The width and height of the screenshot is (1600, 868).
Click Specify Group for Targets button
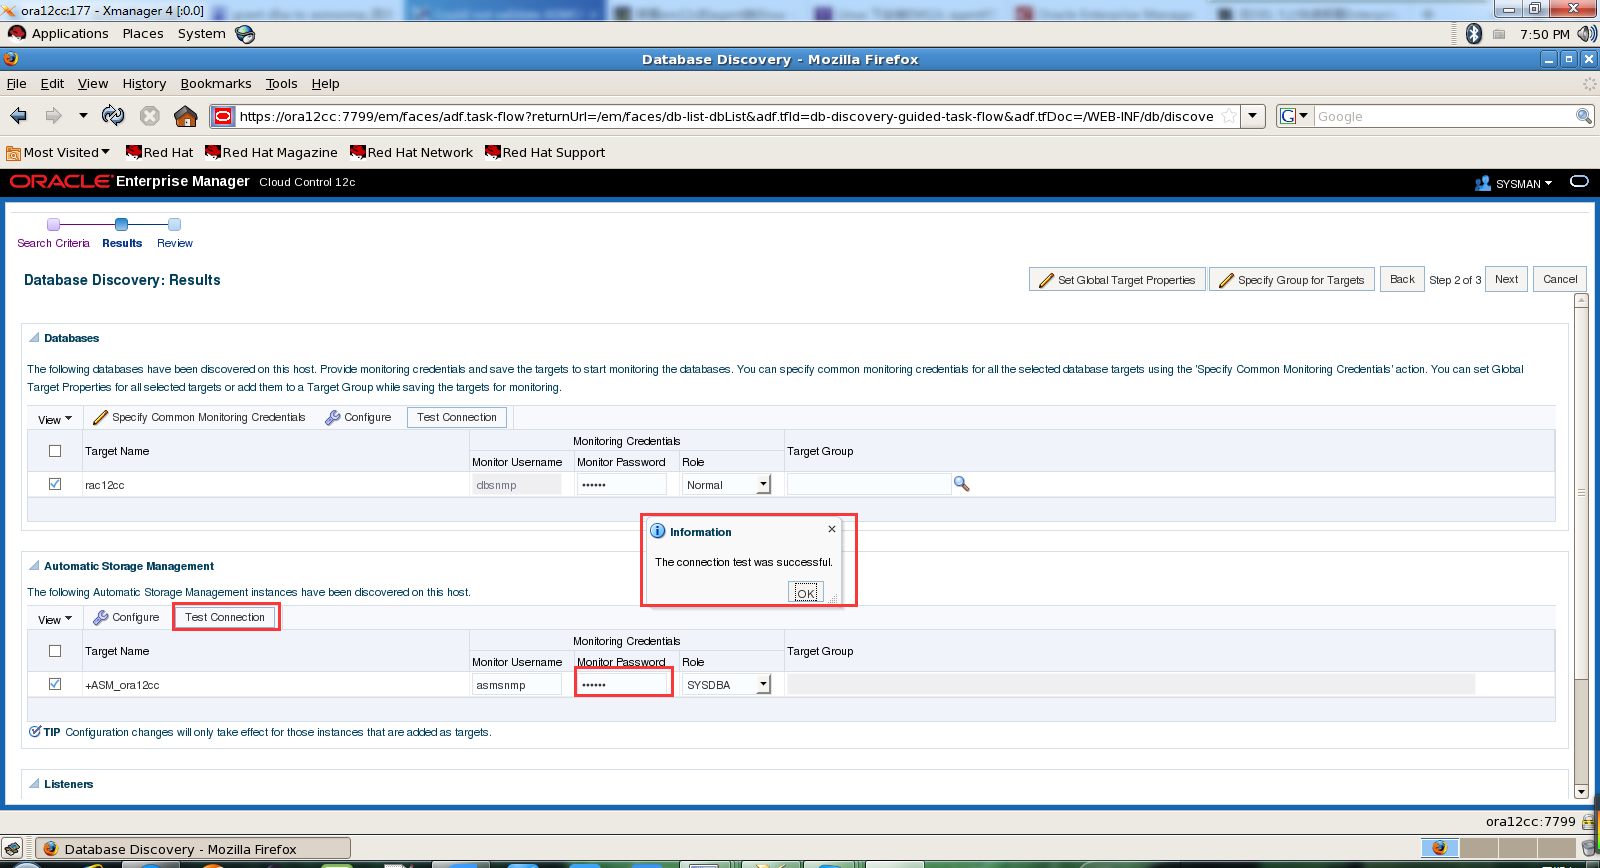tap(1292, 279)
